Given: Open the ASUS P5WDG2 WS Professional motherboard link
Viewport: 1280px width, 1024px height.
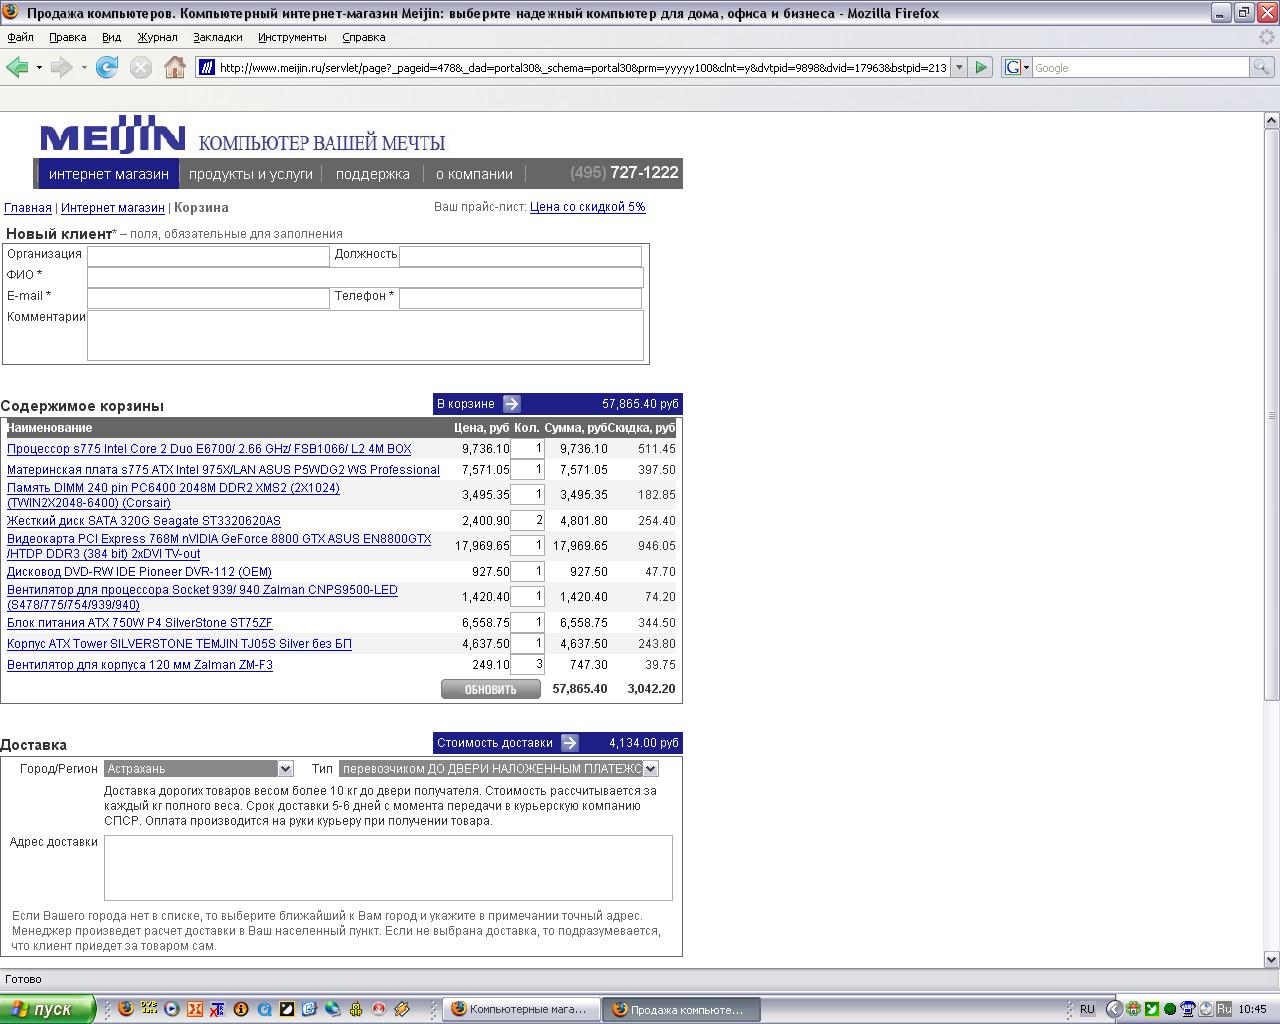Looking at the screenshot, I should [223, 470].
